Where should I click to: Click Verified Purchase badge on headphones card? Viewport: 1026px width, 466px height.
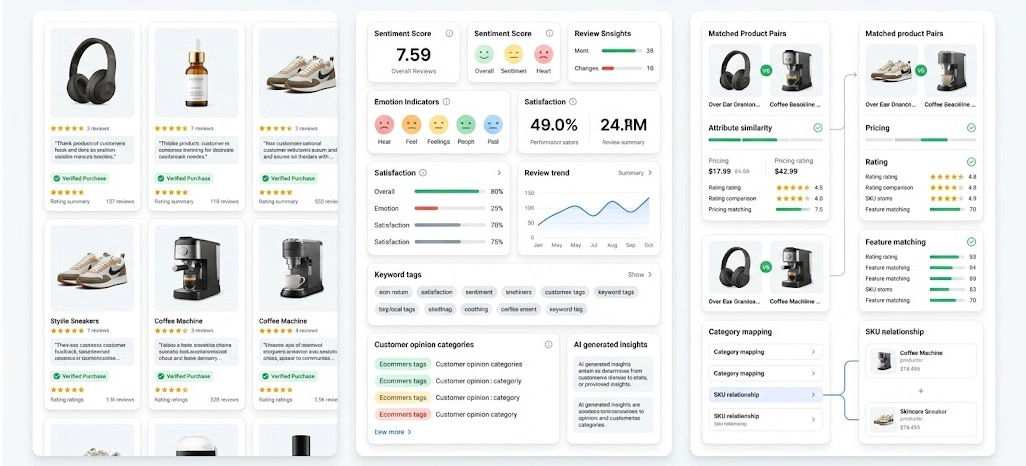[79, 178]
